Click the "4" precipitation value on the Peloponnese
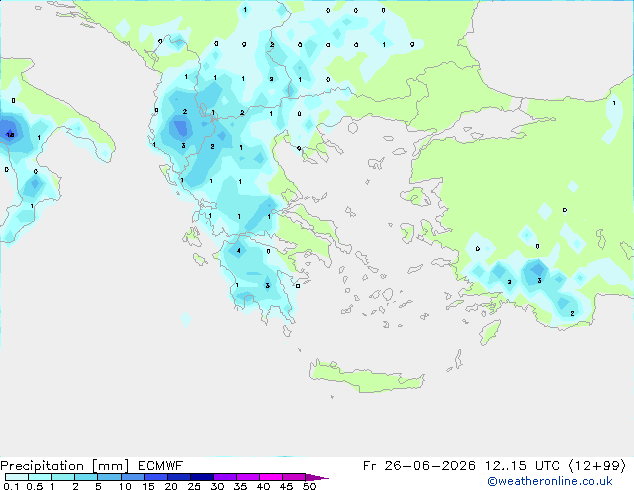 tap(239, 251)
